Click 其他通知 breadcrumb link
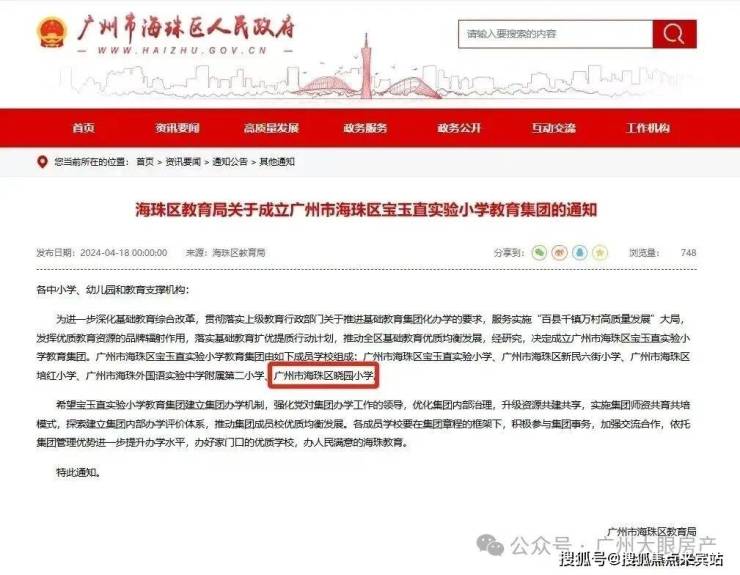 click(277, 162)
